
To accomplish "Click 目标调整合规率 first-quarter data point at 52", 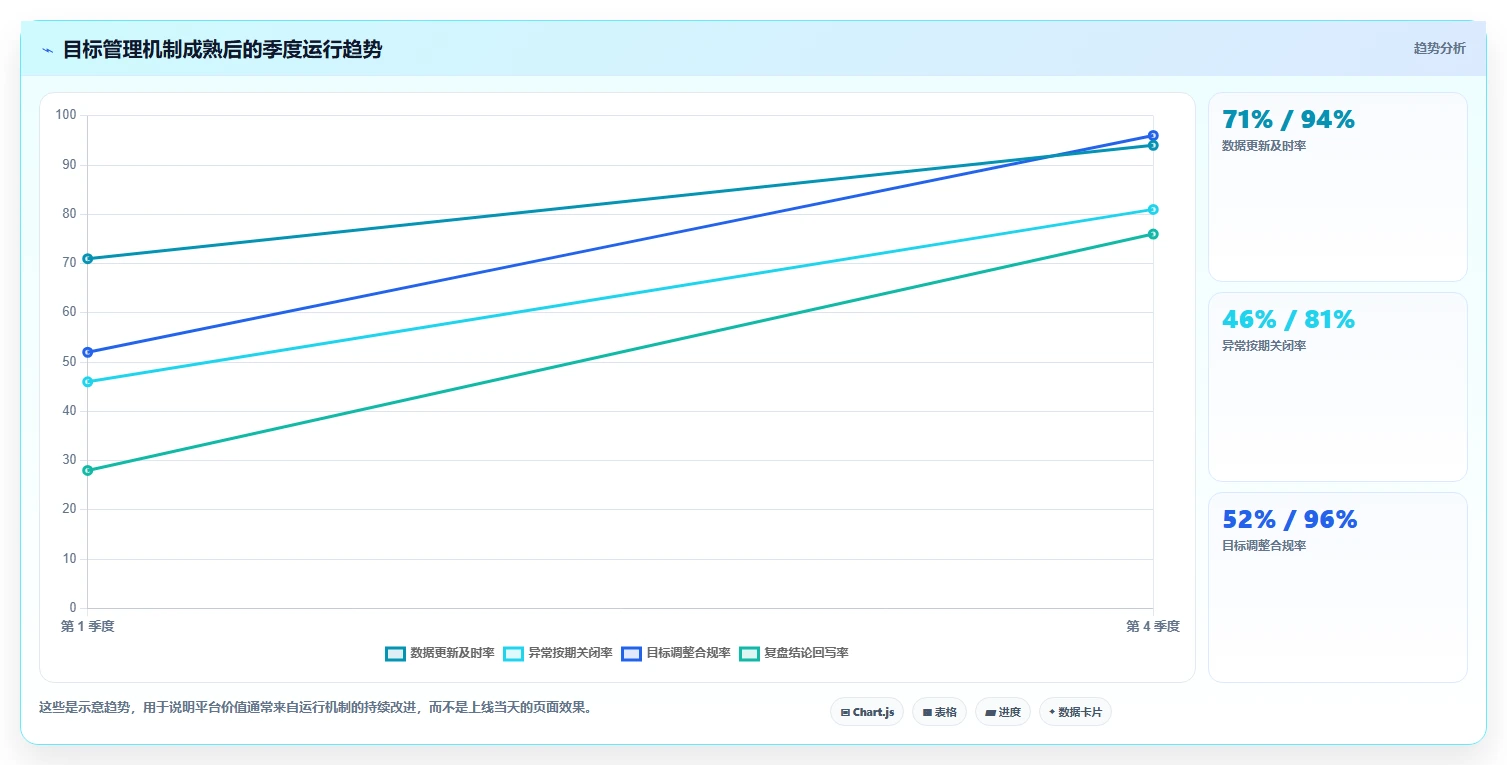I will click(x=87, y=352).
